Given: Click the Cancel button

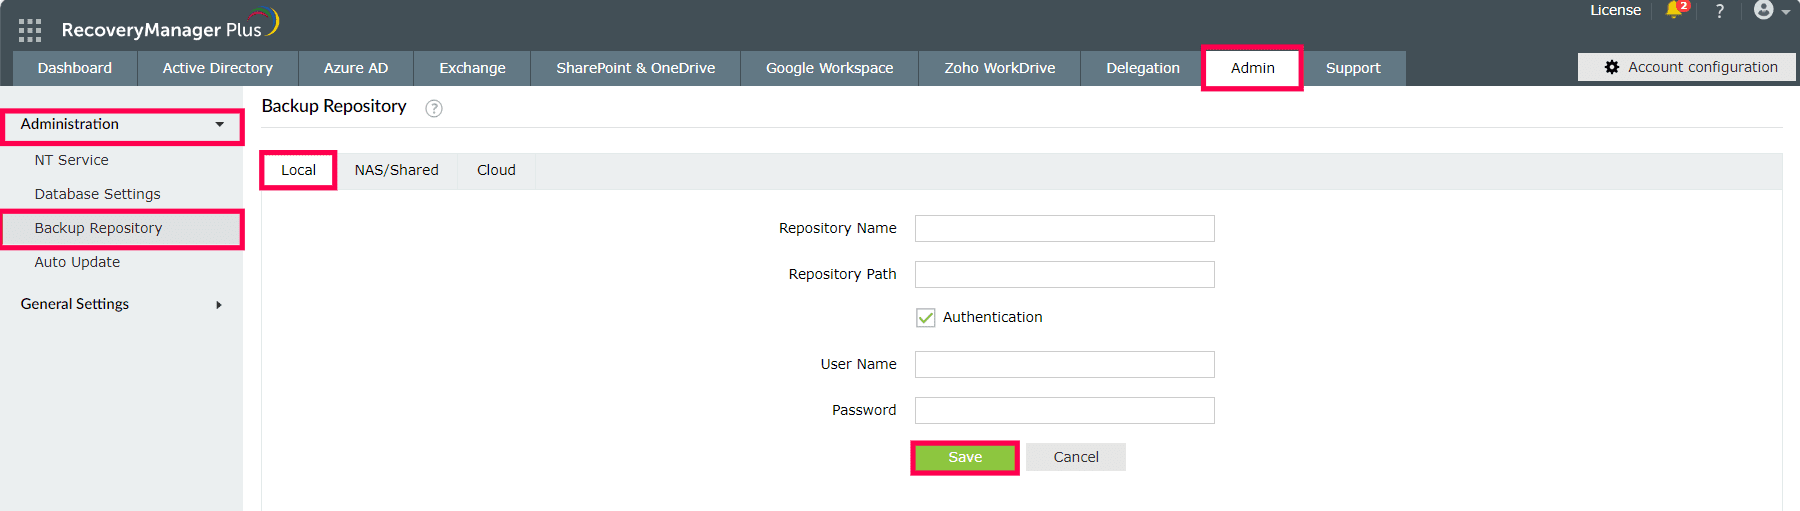Looking at the screenshot, I should [1076, 457].
